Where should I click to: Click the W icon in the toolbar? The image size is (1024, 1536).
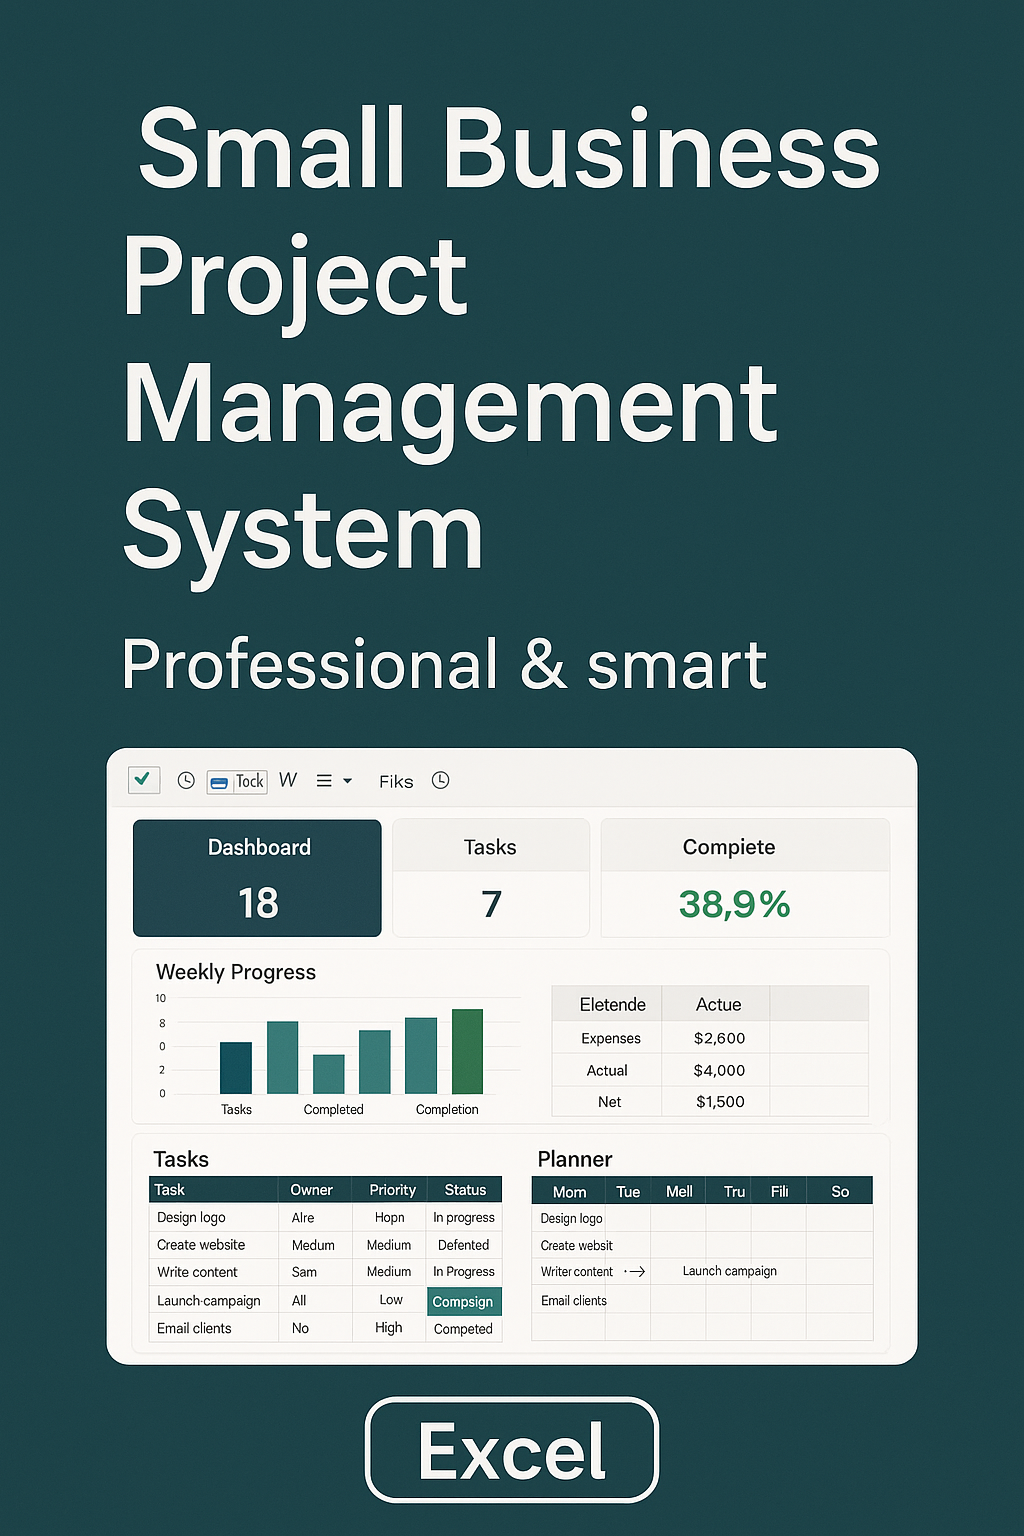[x=287, y=781]
